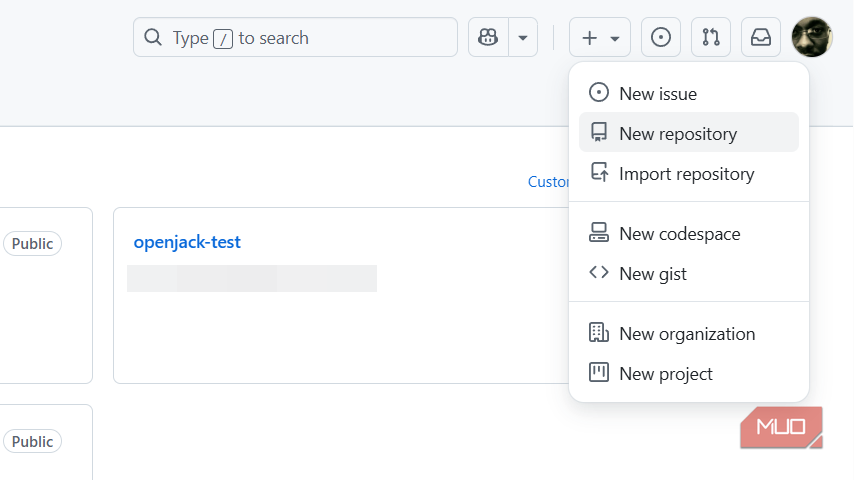Choose 'New repository' menu entry
Viewport: 854px width, 480px height.
[689, 133]
